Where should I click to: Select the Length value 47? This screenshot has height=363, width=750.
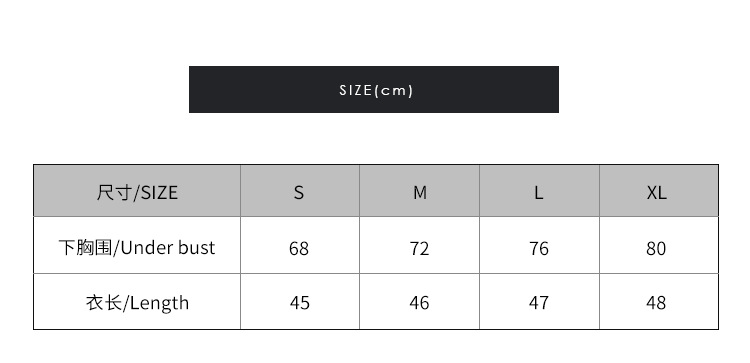pos(539,303)
